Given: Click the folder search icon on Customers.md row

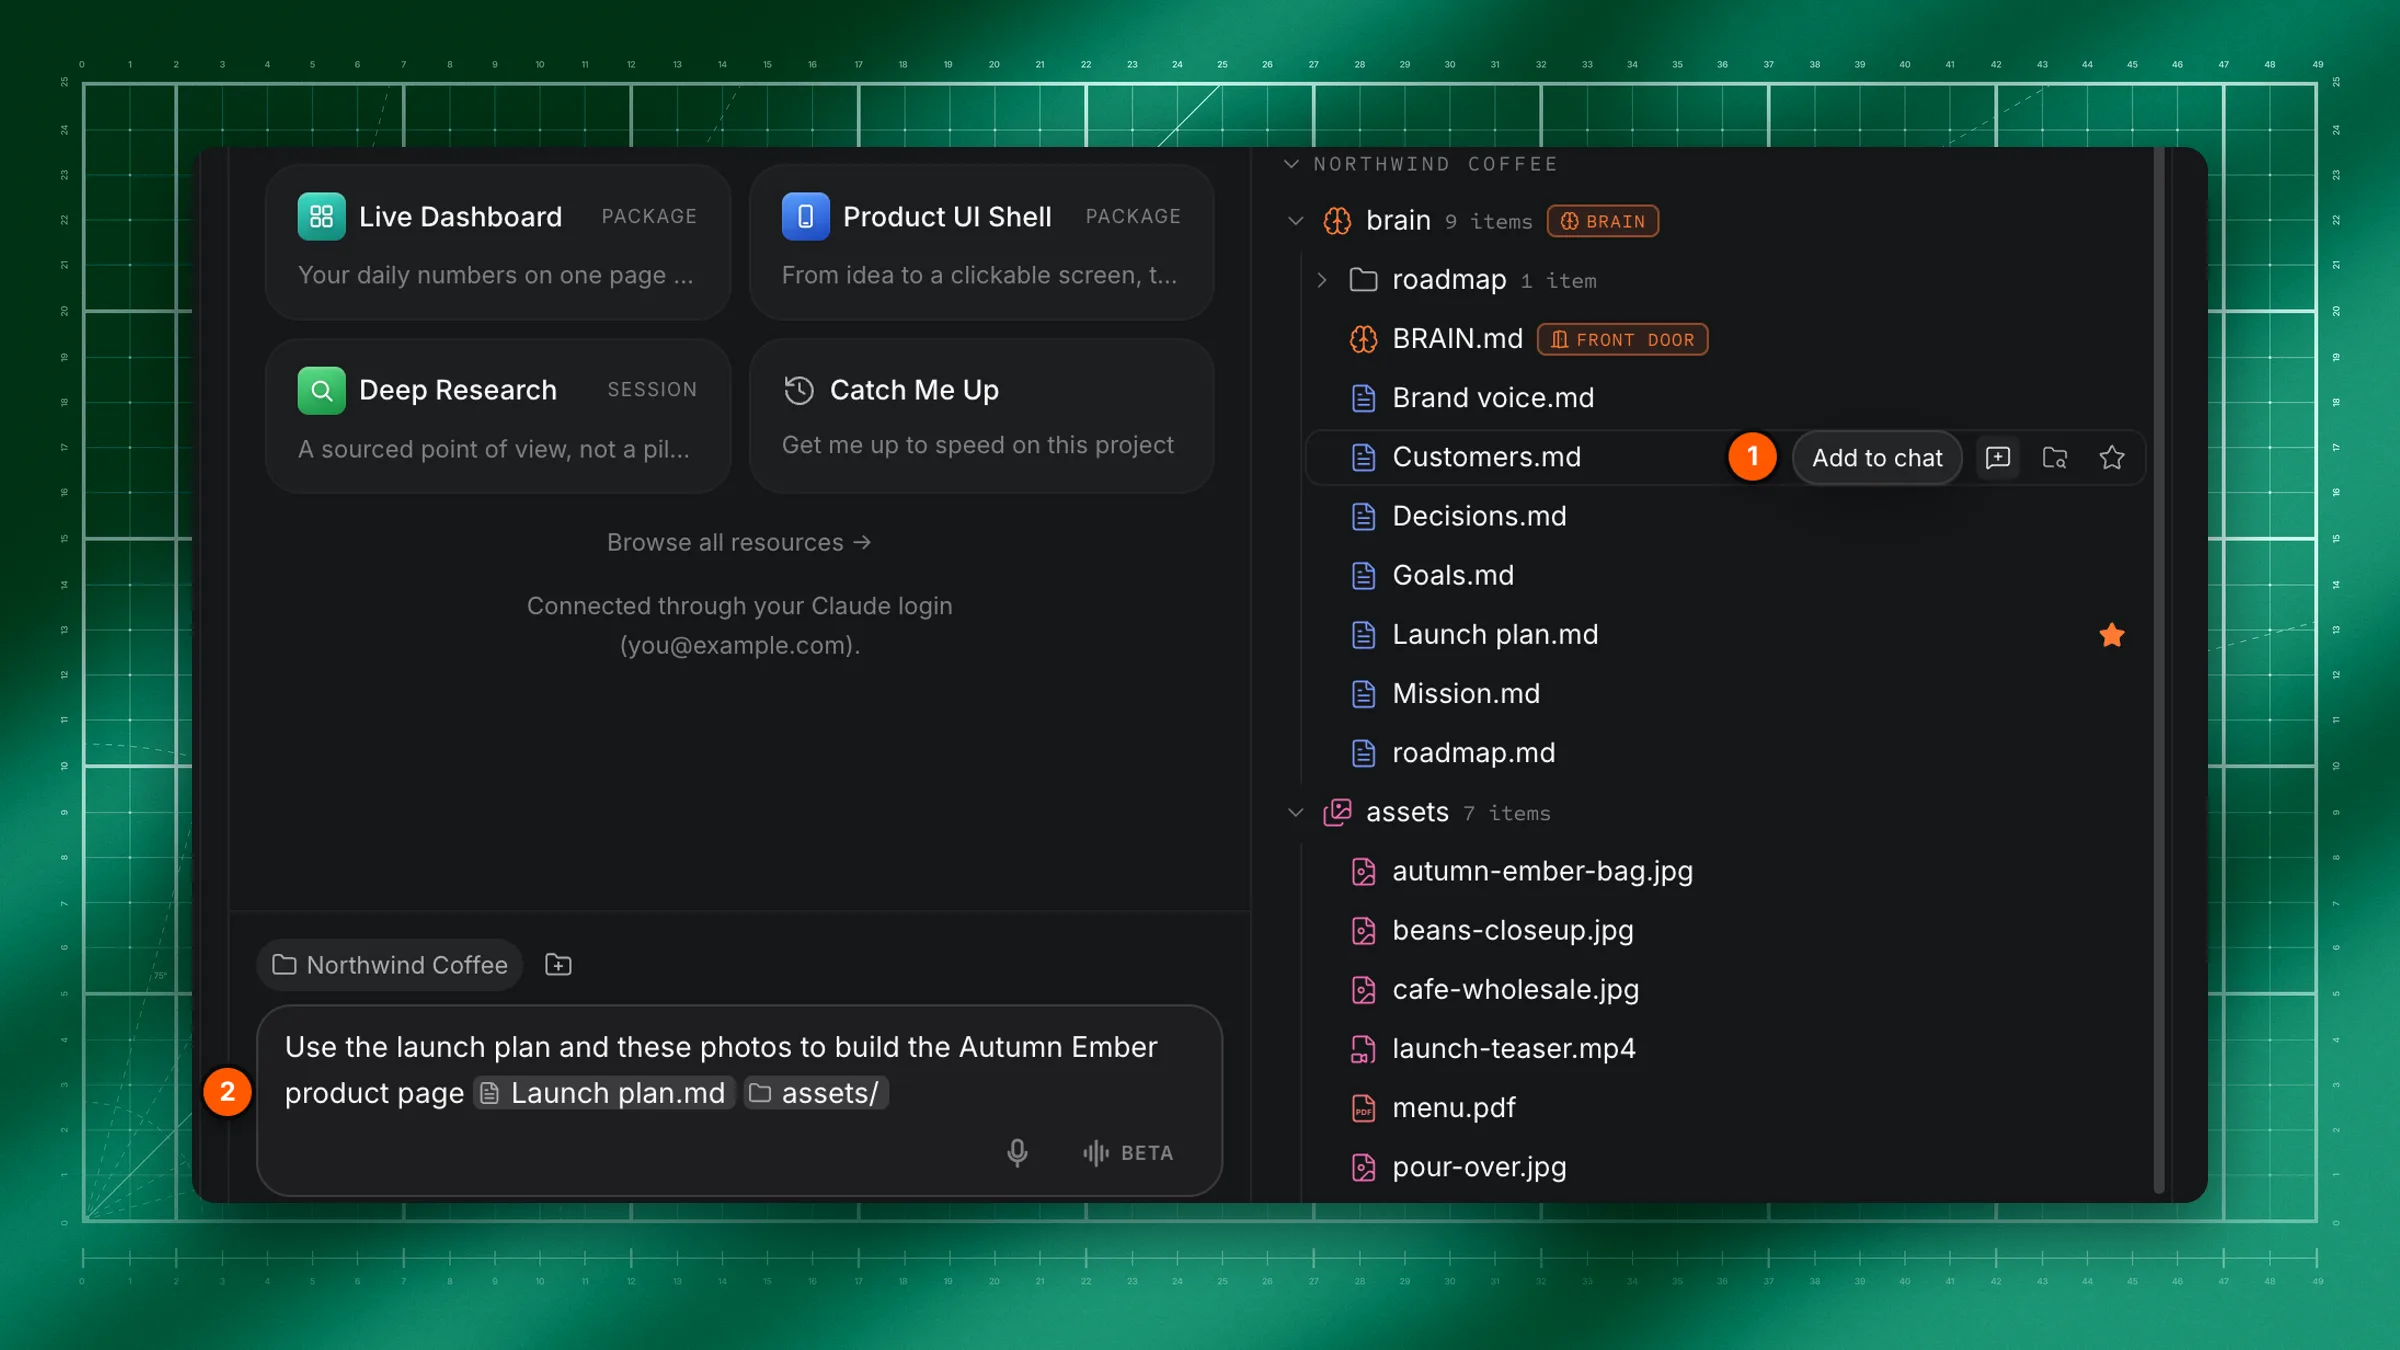Looking at the screenshot, I should pos(2055,458).
